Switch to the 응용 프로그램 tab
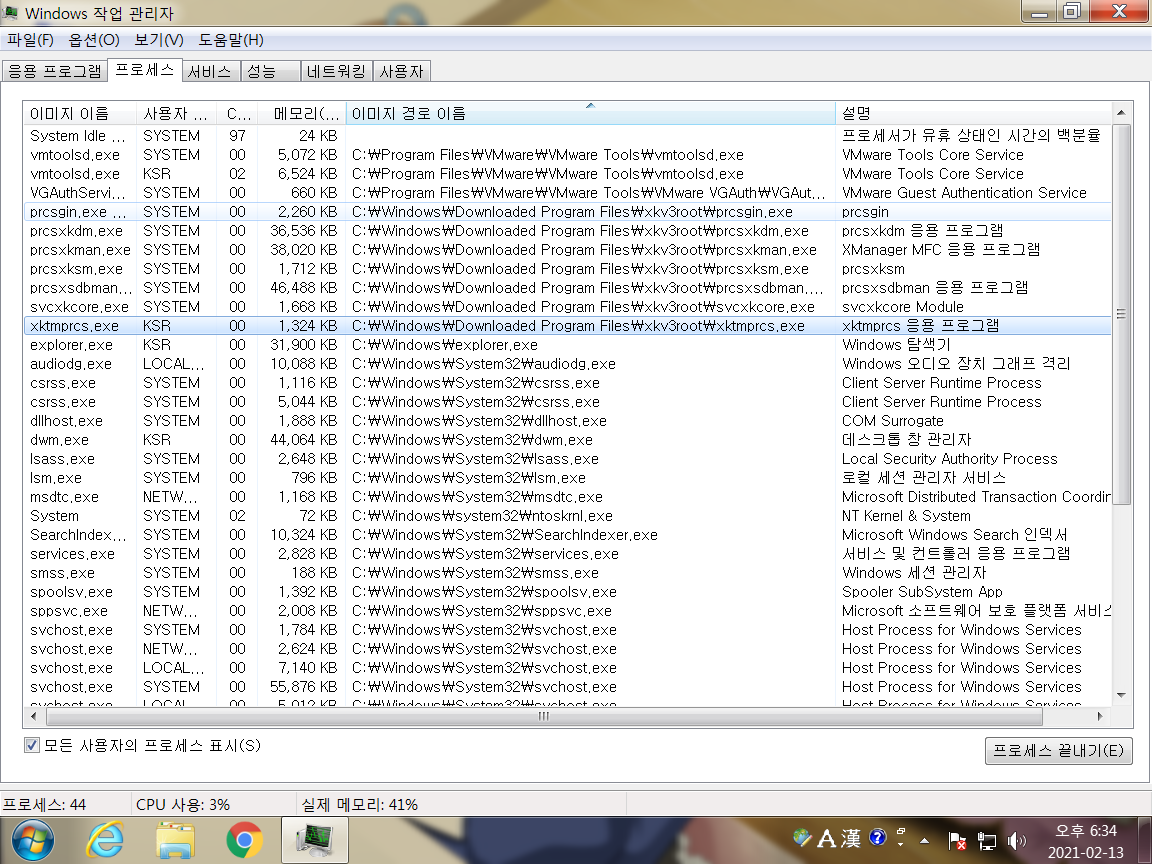The image size is (1152, 864). point(55,71)
